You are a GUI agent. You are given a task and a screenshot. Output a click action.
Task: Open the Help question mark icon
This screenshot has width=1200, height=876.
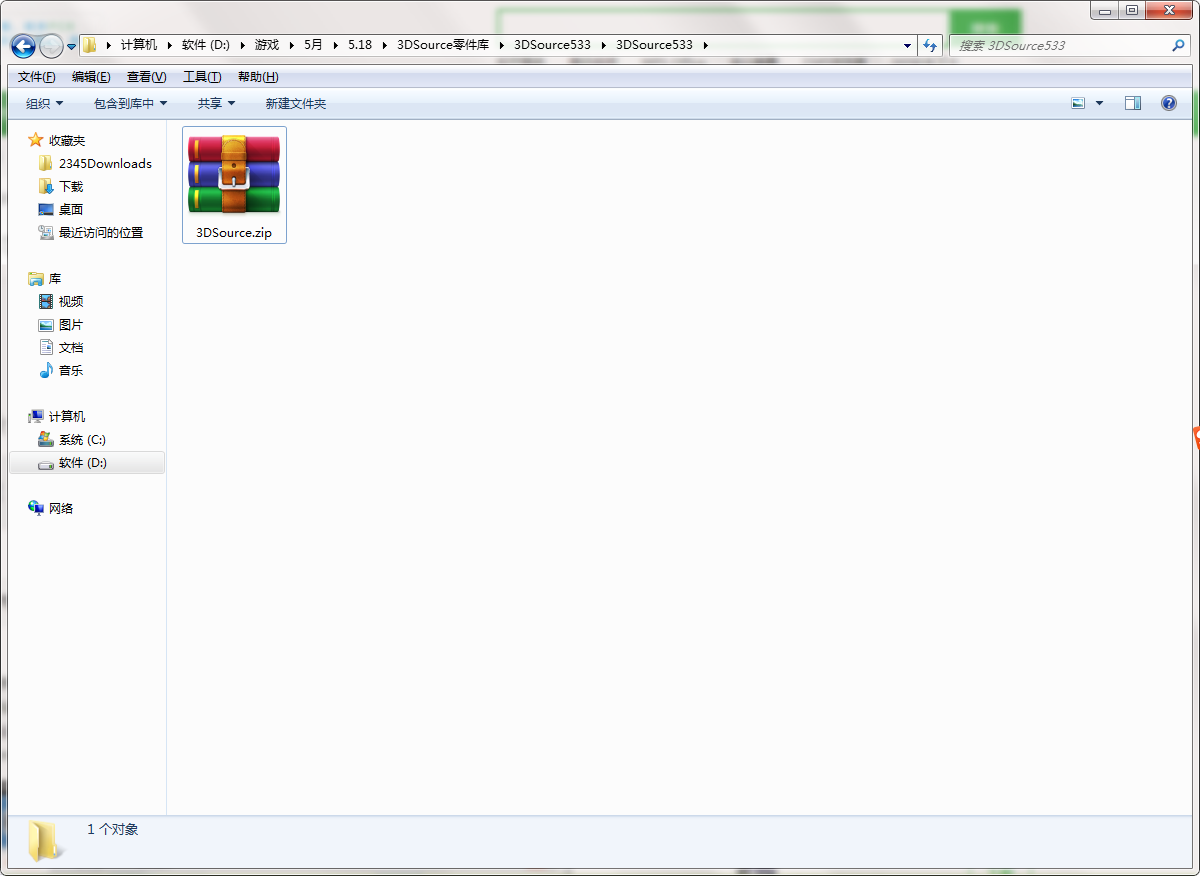pos(1168,103)
